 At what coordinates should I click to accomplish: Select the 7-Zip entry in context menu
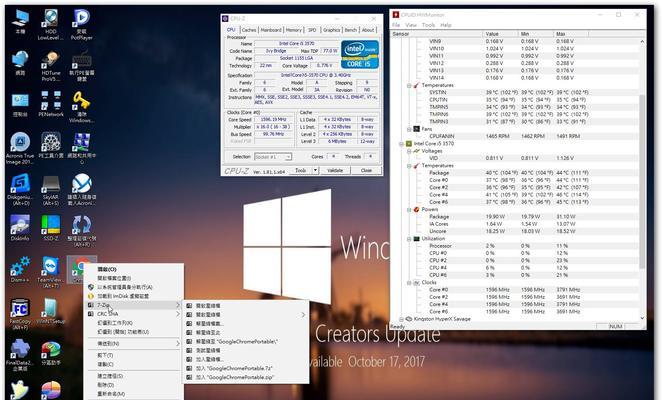(x=134, y=305)
